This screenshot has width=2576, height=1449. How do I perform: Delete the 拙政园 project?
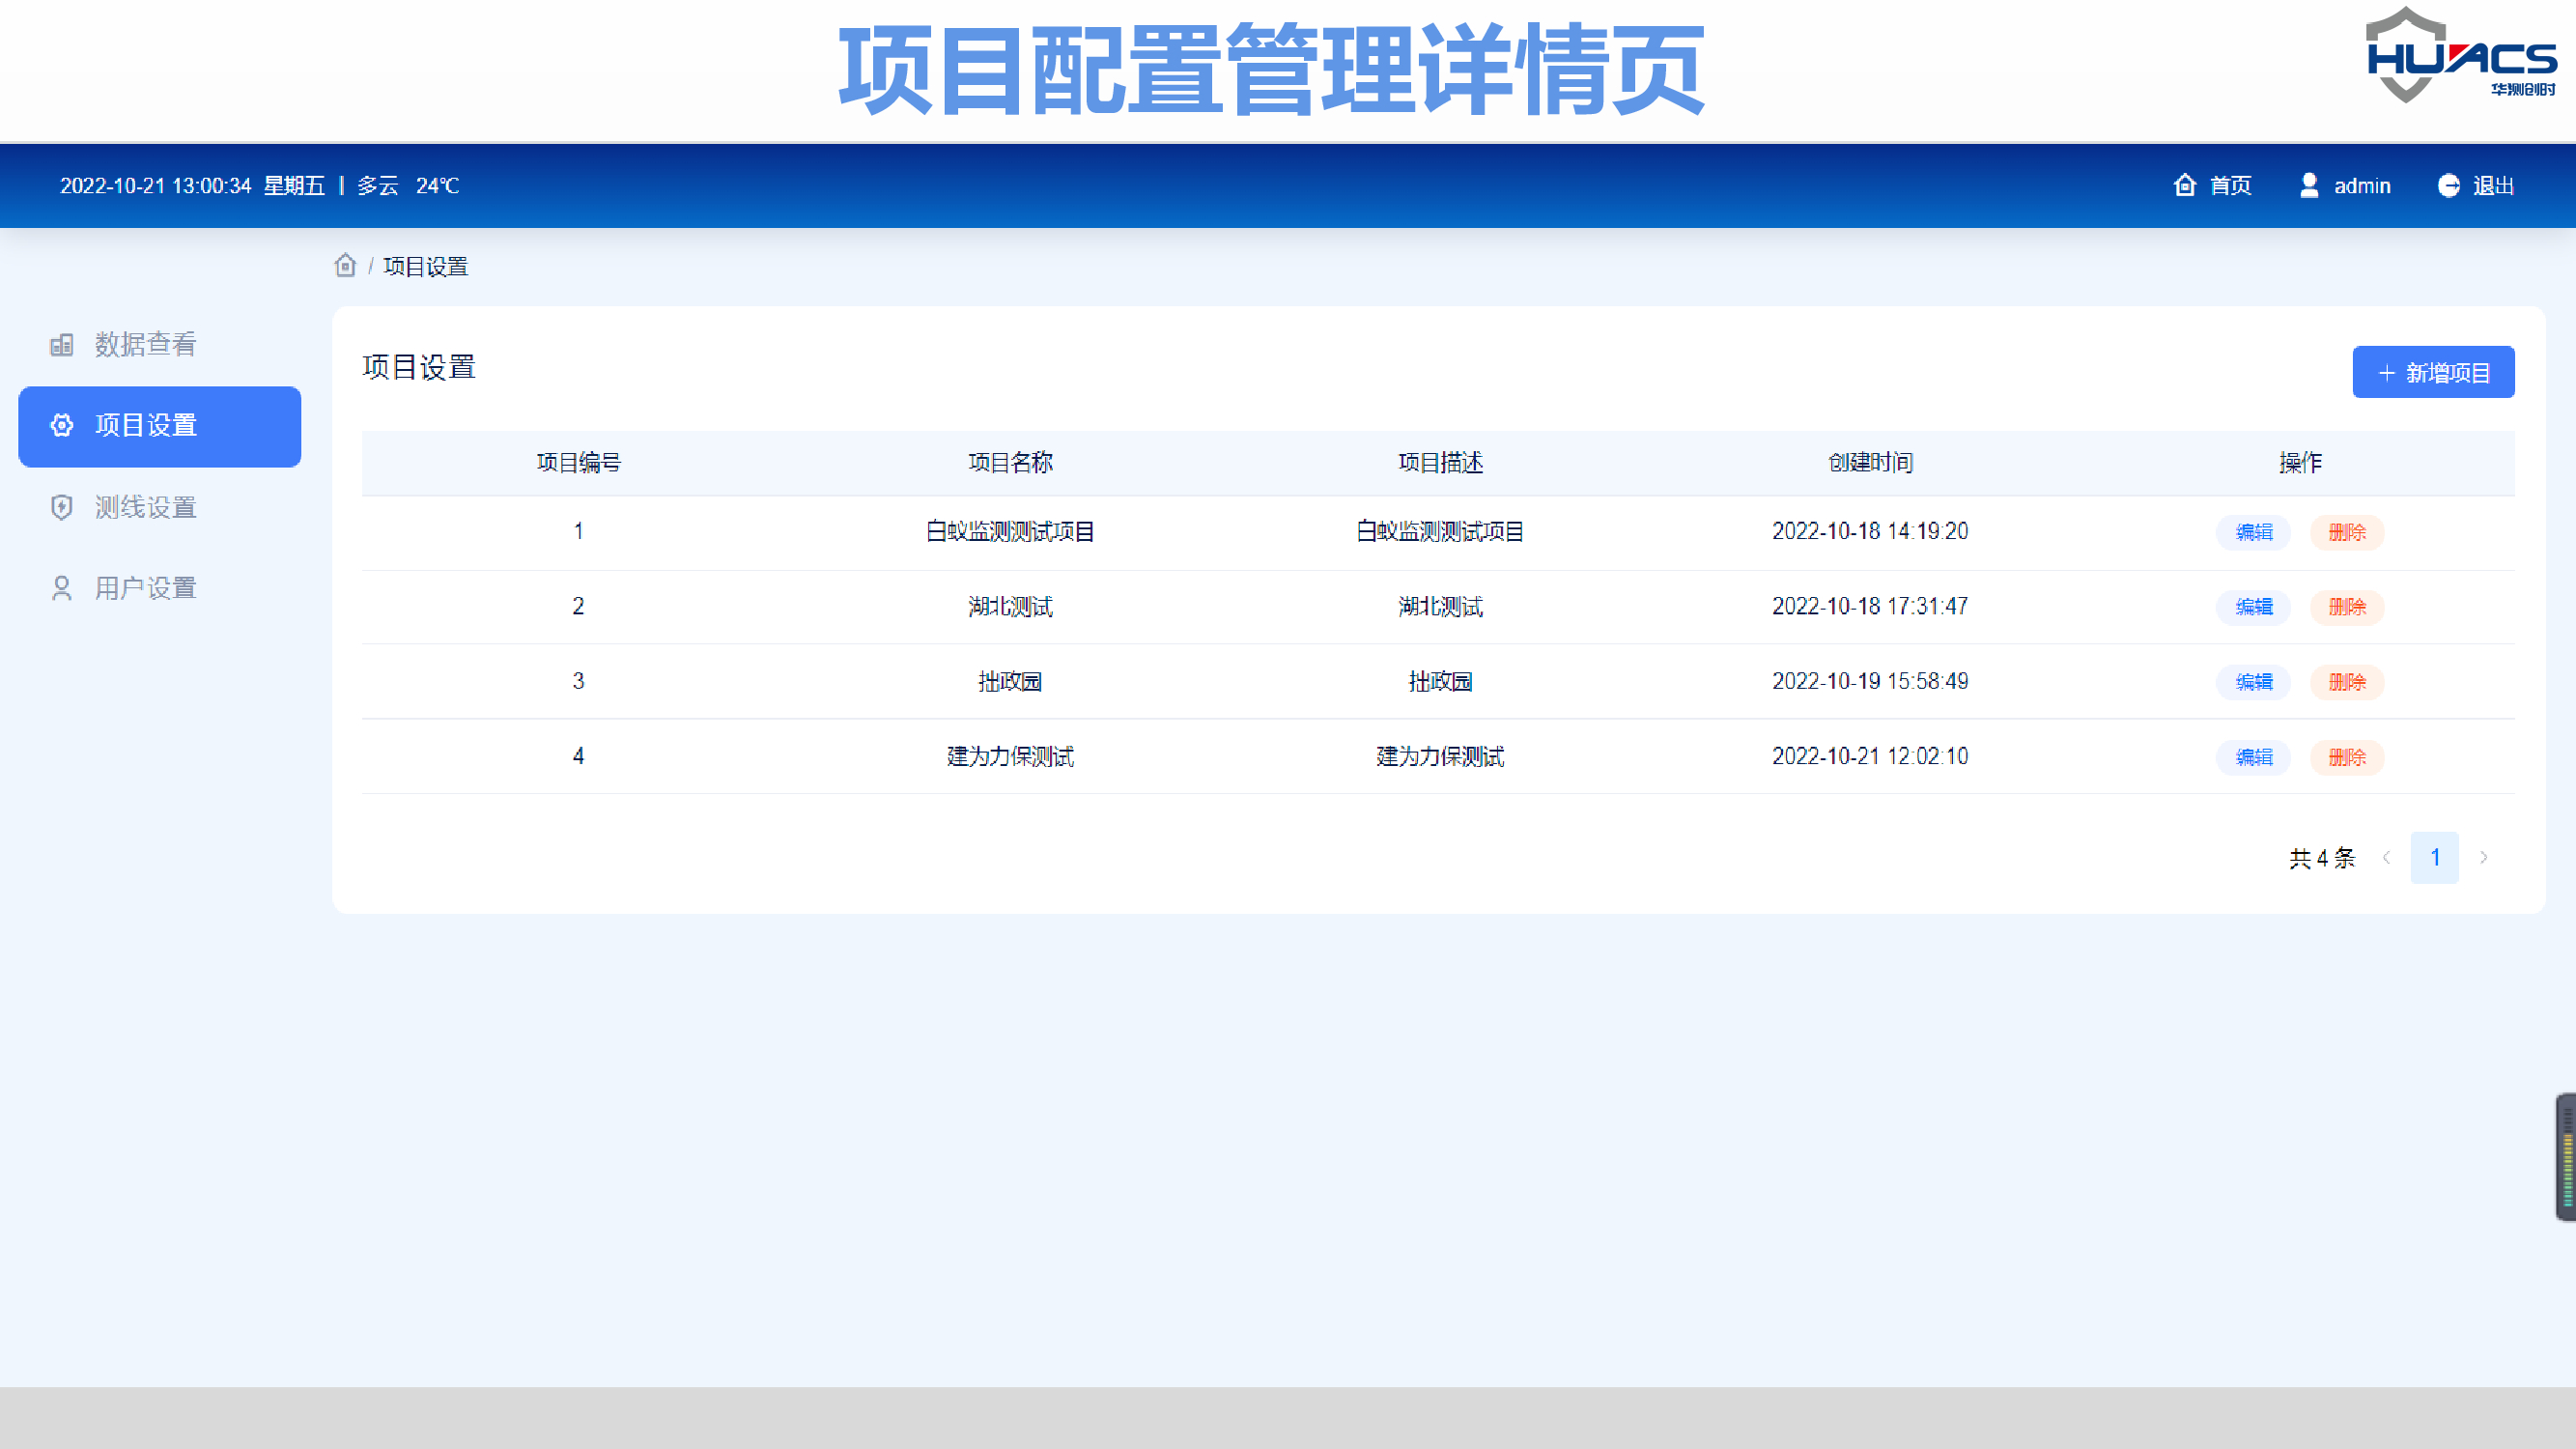[x=2346, y=682]
